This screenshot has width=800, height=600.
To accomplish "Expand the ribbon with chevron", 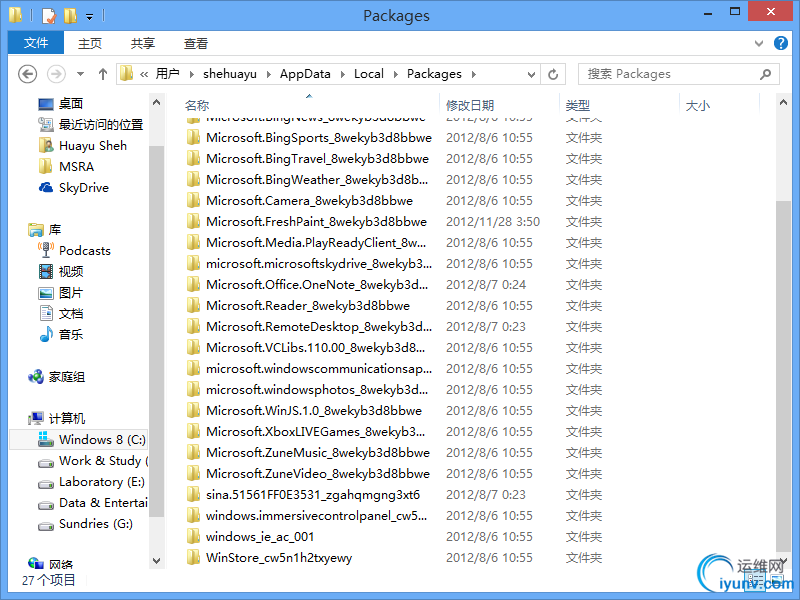I will (x=759, y=43).
